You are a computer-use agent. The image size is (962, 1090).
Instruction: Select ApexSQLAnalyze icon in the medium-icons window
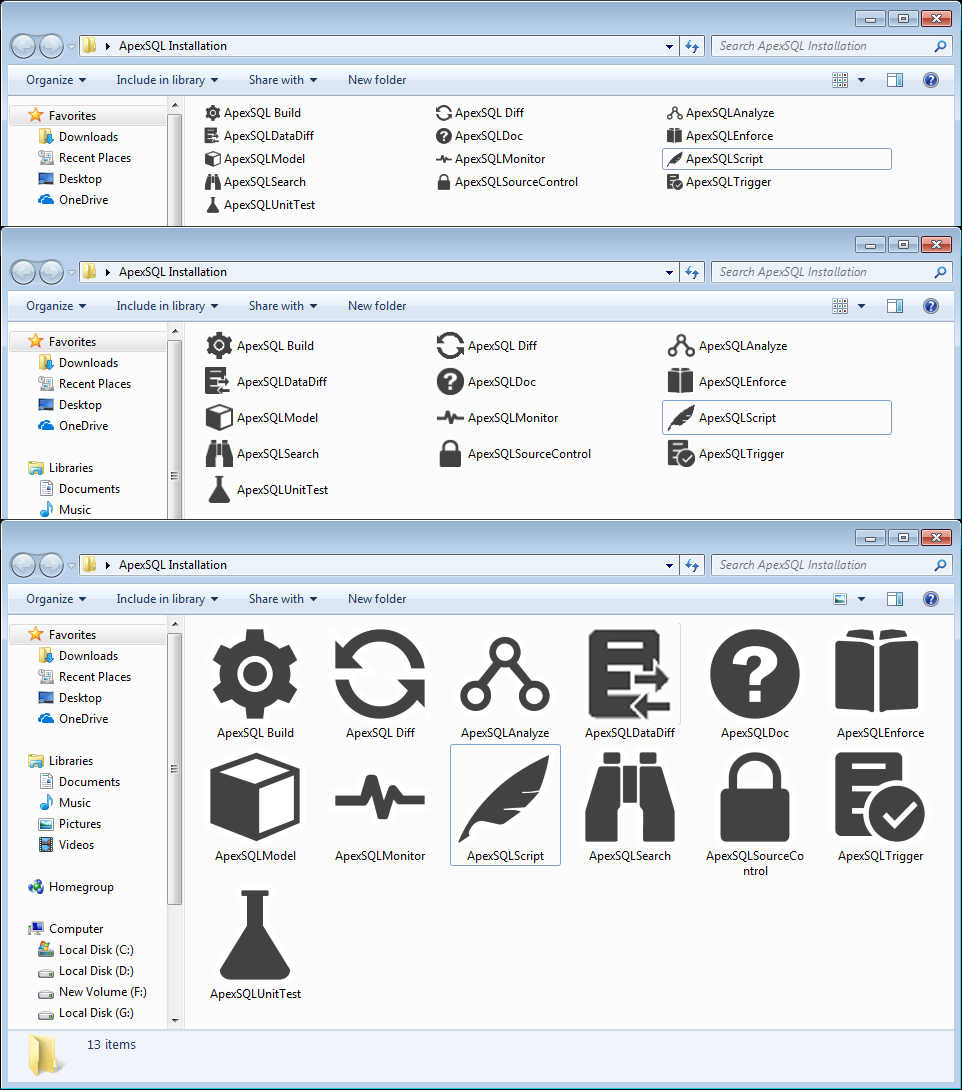(x=680, y=345)
